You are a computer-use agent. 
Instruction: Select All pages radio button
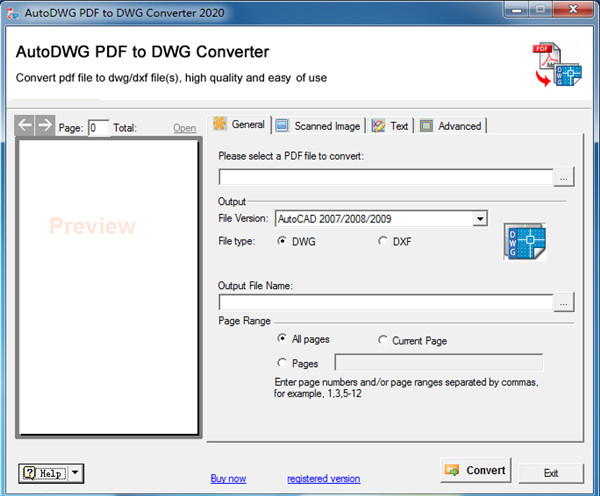click(282, 338)
